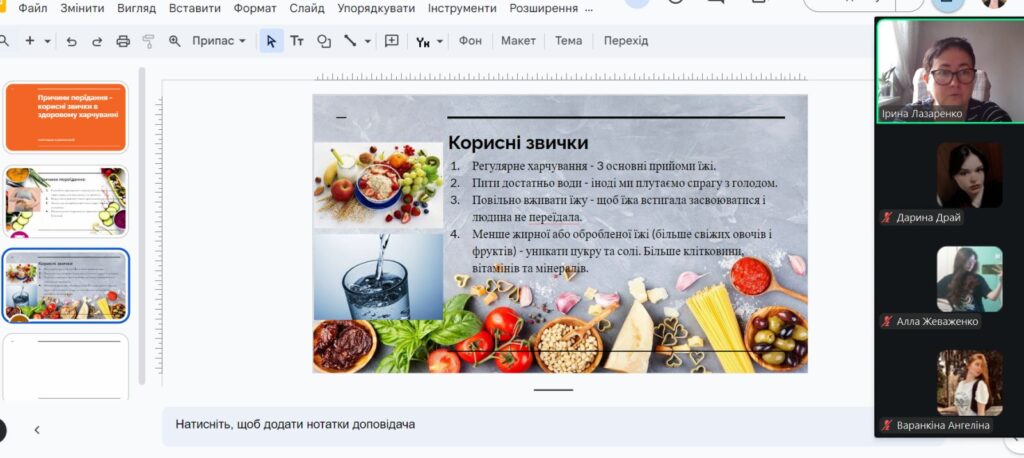Collapse the filmstrip with left chevron
The width and height of the screenshot is (1024, 458).
pos(37,430)
